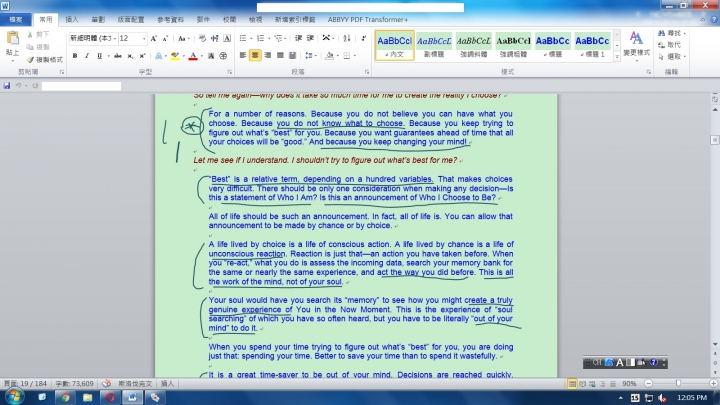The width and height of the screenshot is (720, 405).
Task: Click the Multilevel List icon
Action: coord(278,39)
